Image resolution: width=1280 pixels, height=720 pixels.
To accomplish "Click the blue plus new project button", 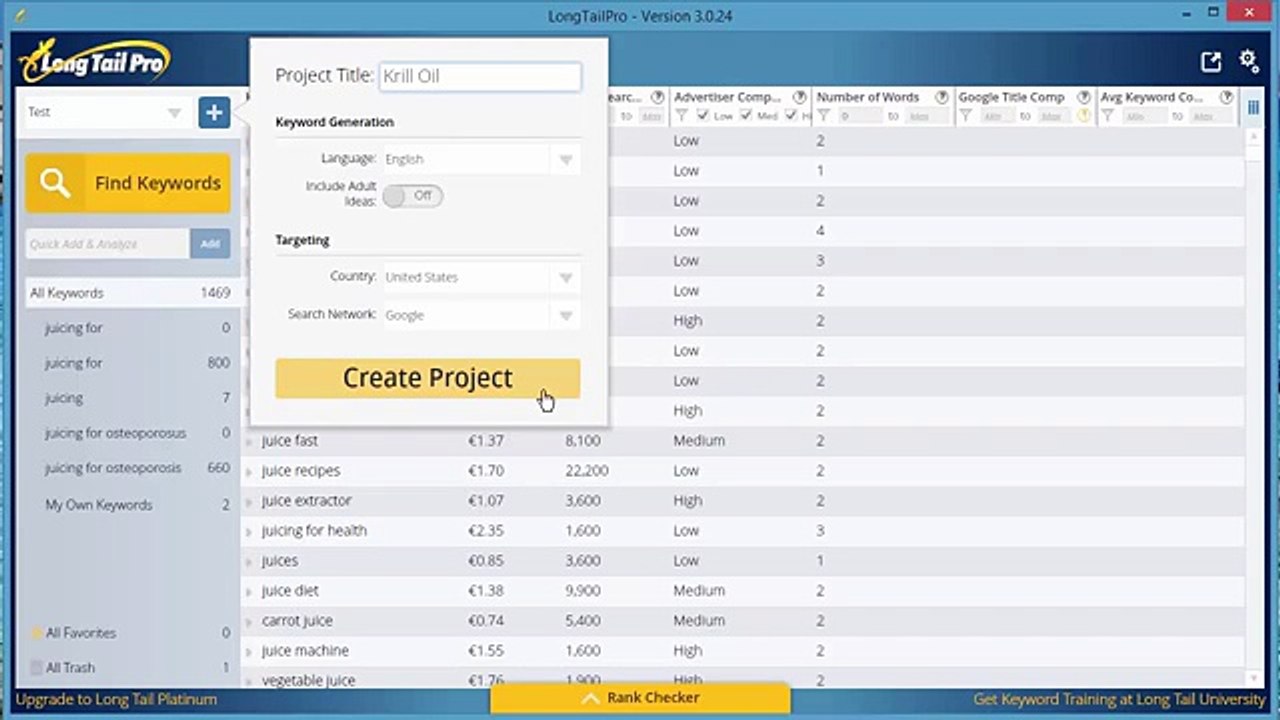I will (x=213, y=112).
